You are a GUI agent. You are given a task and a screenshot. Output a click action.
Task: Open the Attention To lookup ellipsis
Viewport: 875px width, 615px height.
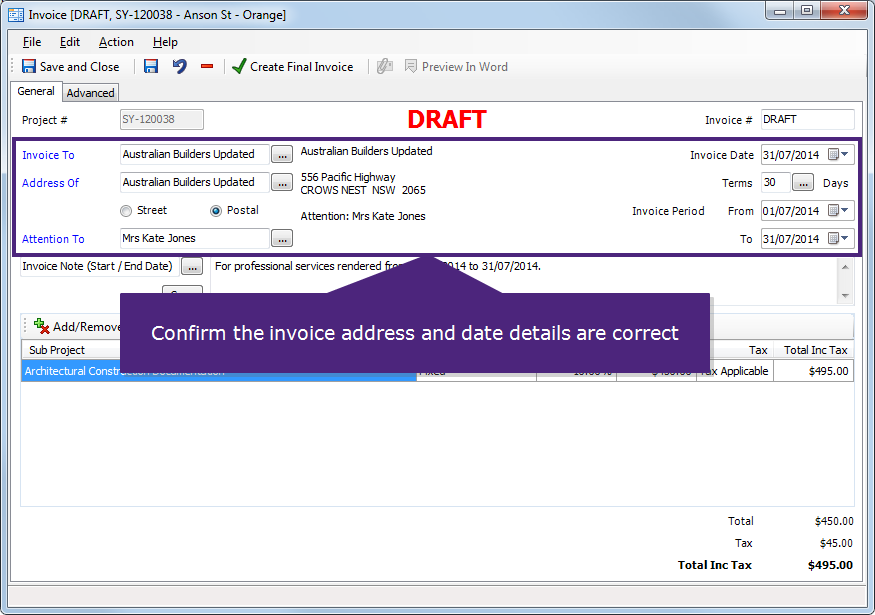280,239
